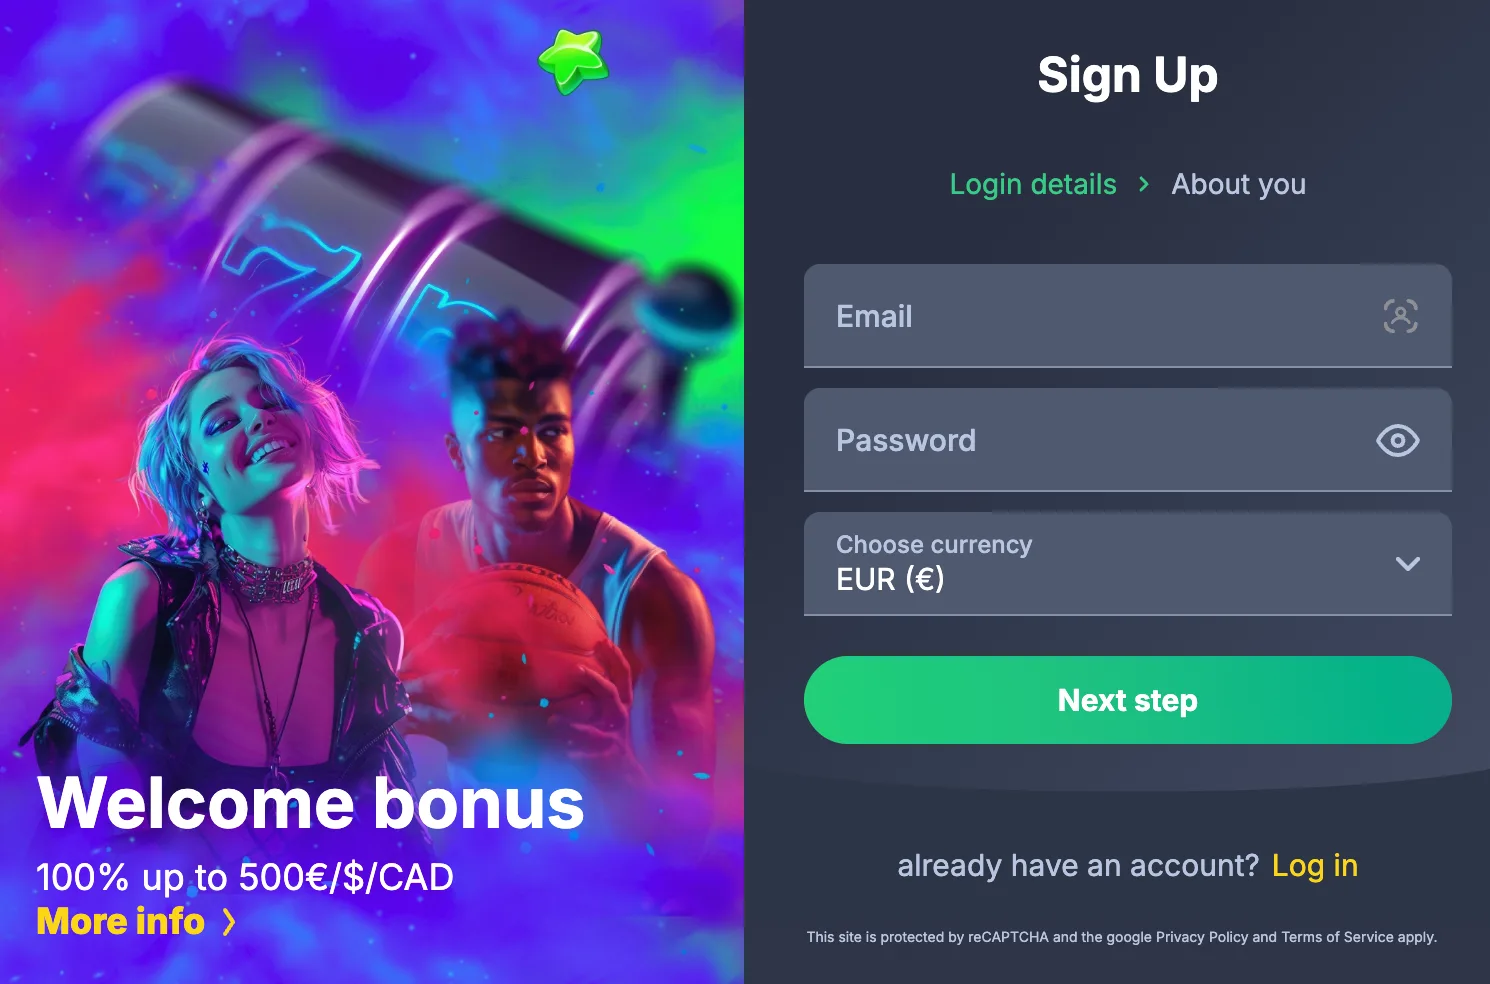
Task: Click the chevron between Login details and About you
Action: (x=1144, y=184)
